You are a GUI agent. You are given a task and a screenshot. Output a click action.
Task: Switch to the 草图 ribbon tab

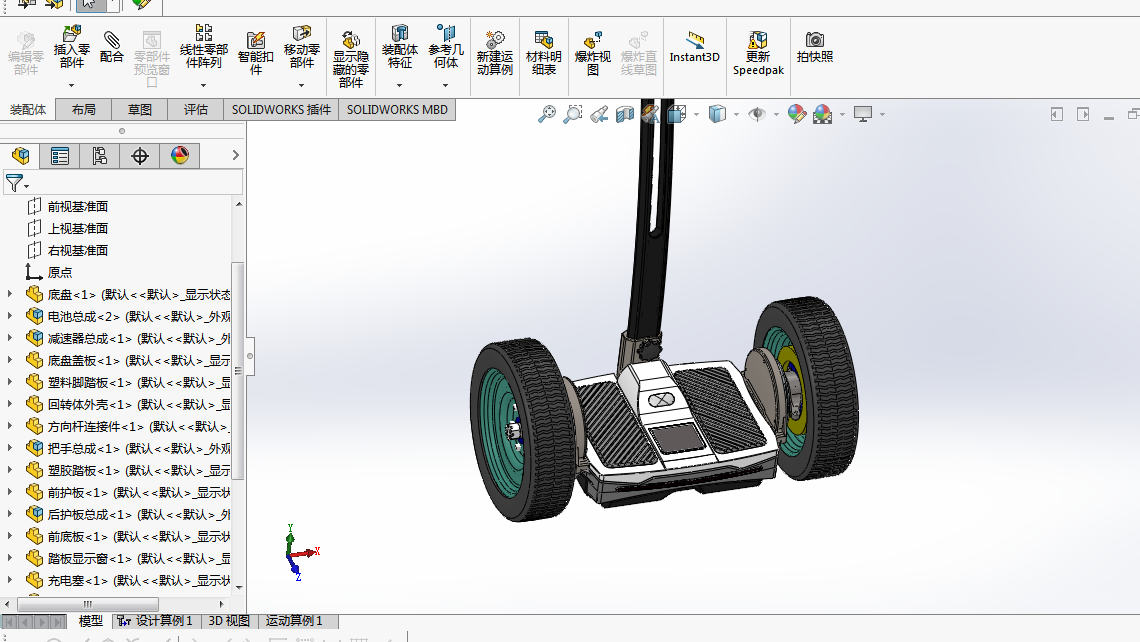[140, 110]
